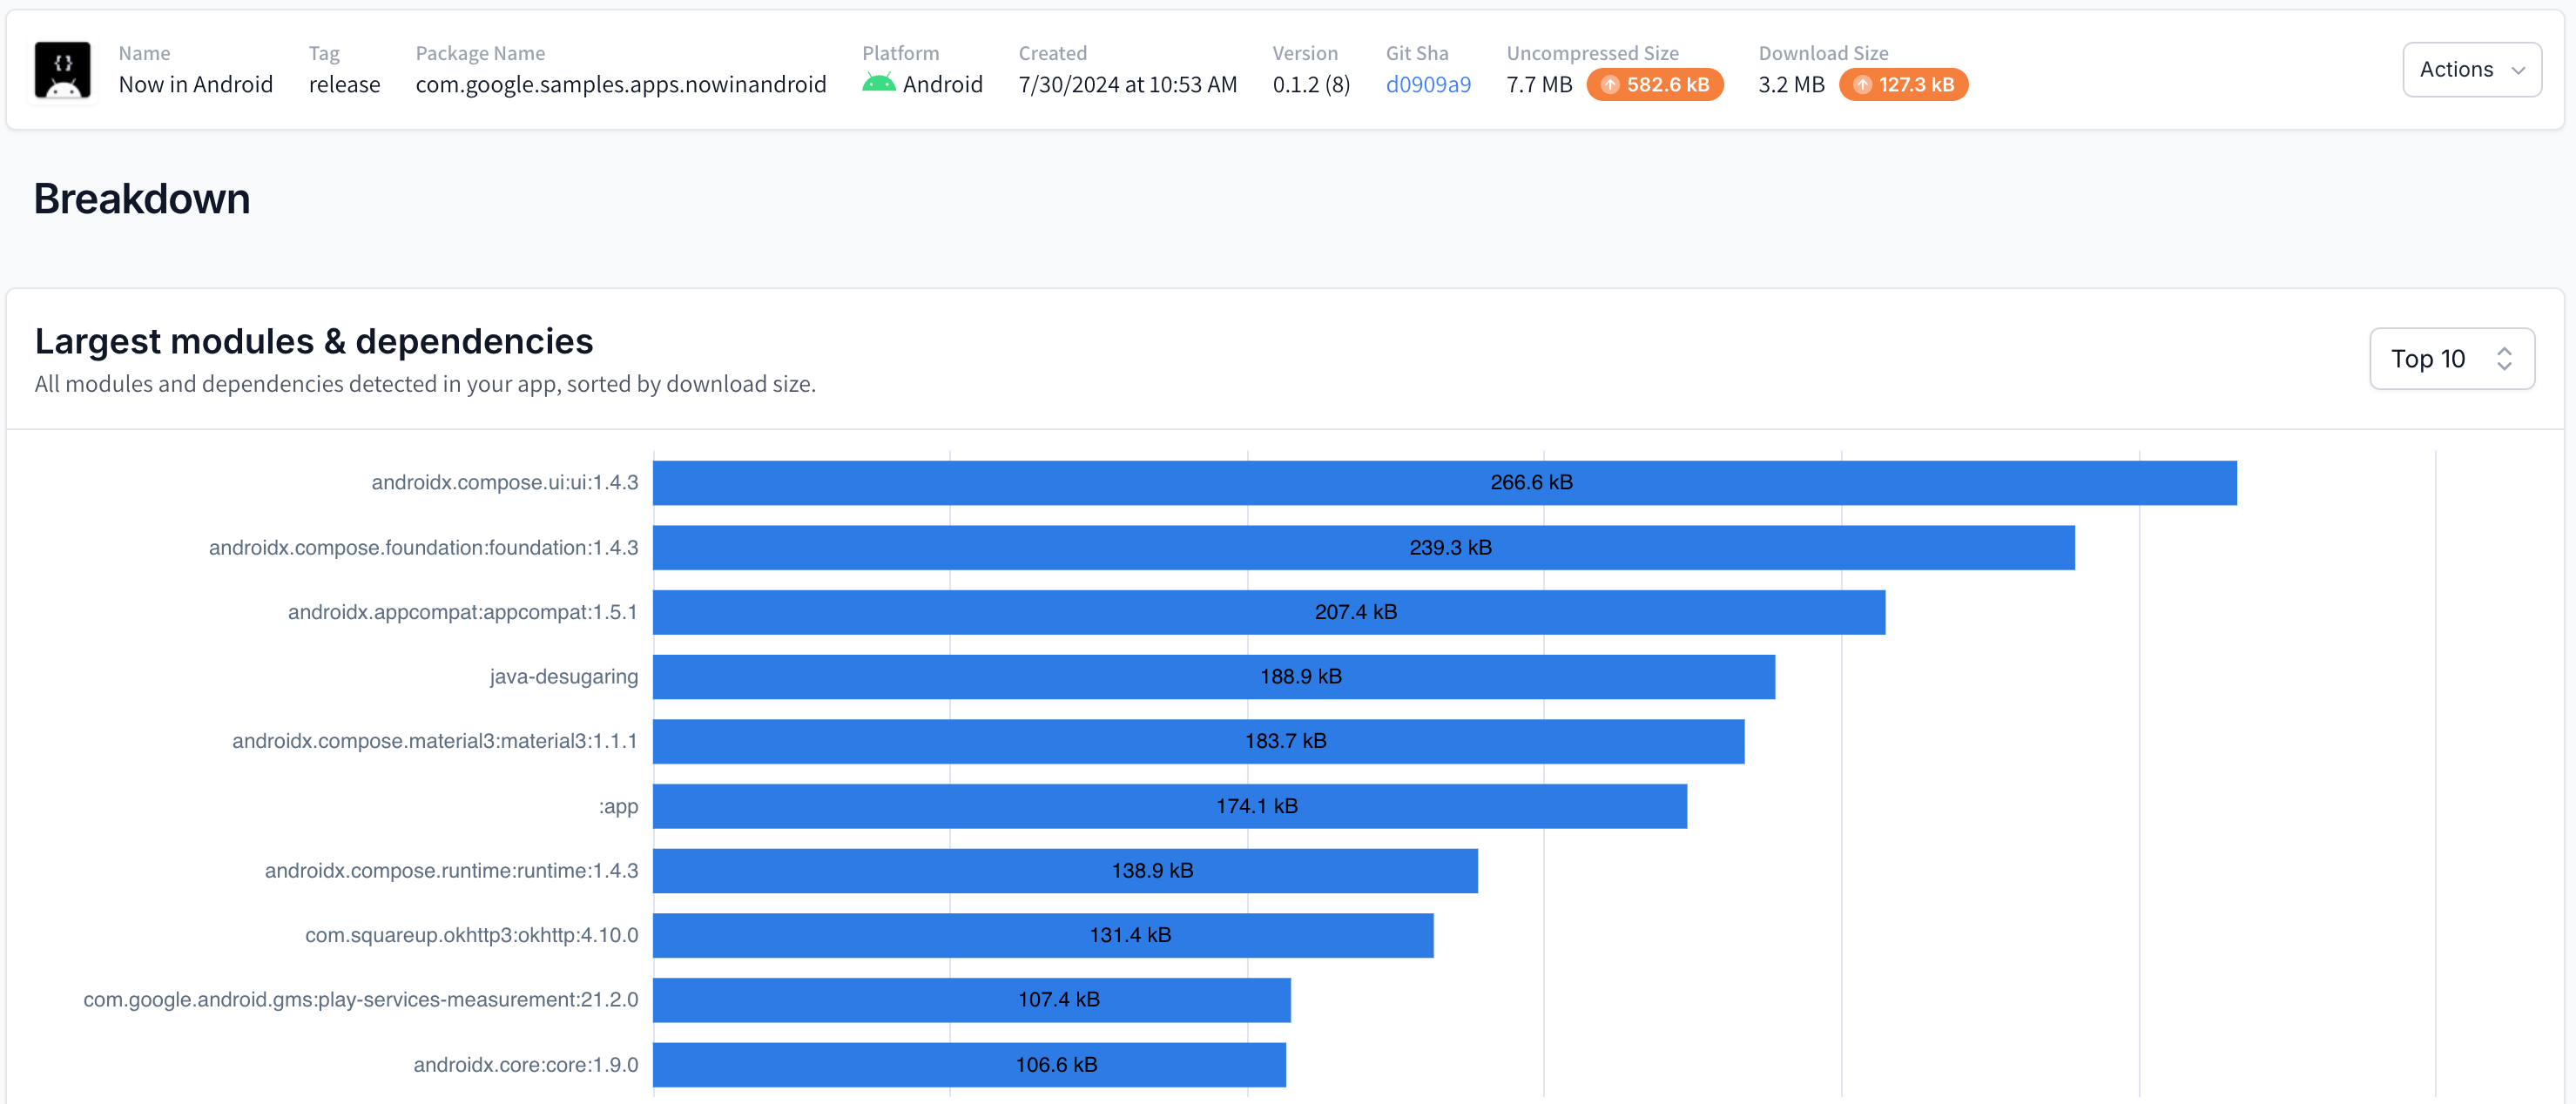Click the appcompat 207.4 kB bar
This screenshot has width=2576, height=1104.
(1268, 612)
